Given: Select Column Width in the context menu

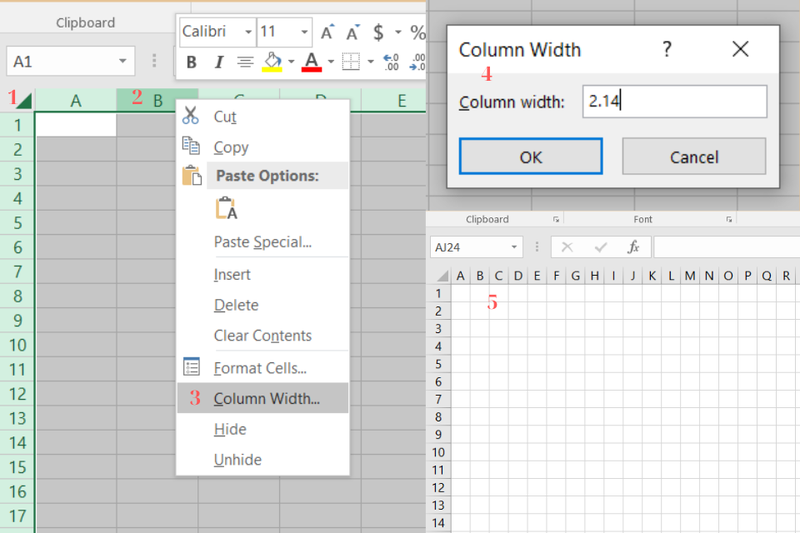Looking at the screenshot, I should click(x=263, y=398).
